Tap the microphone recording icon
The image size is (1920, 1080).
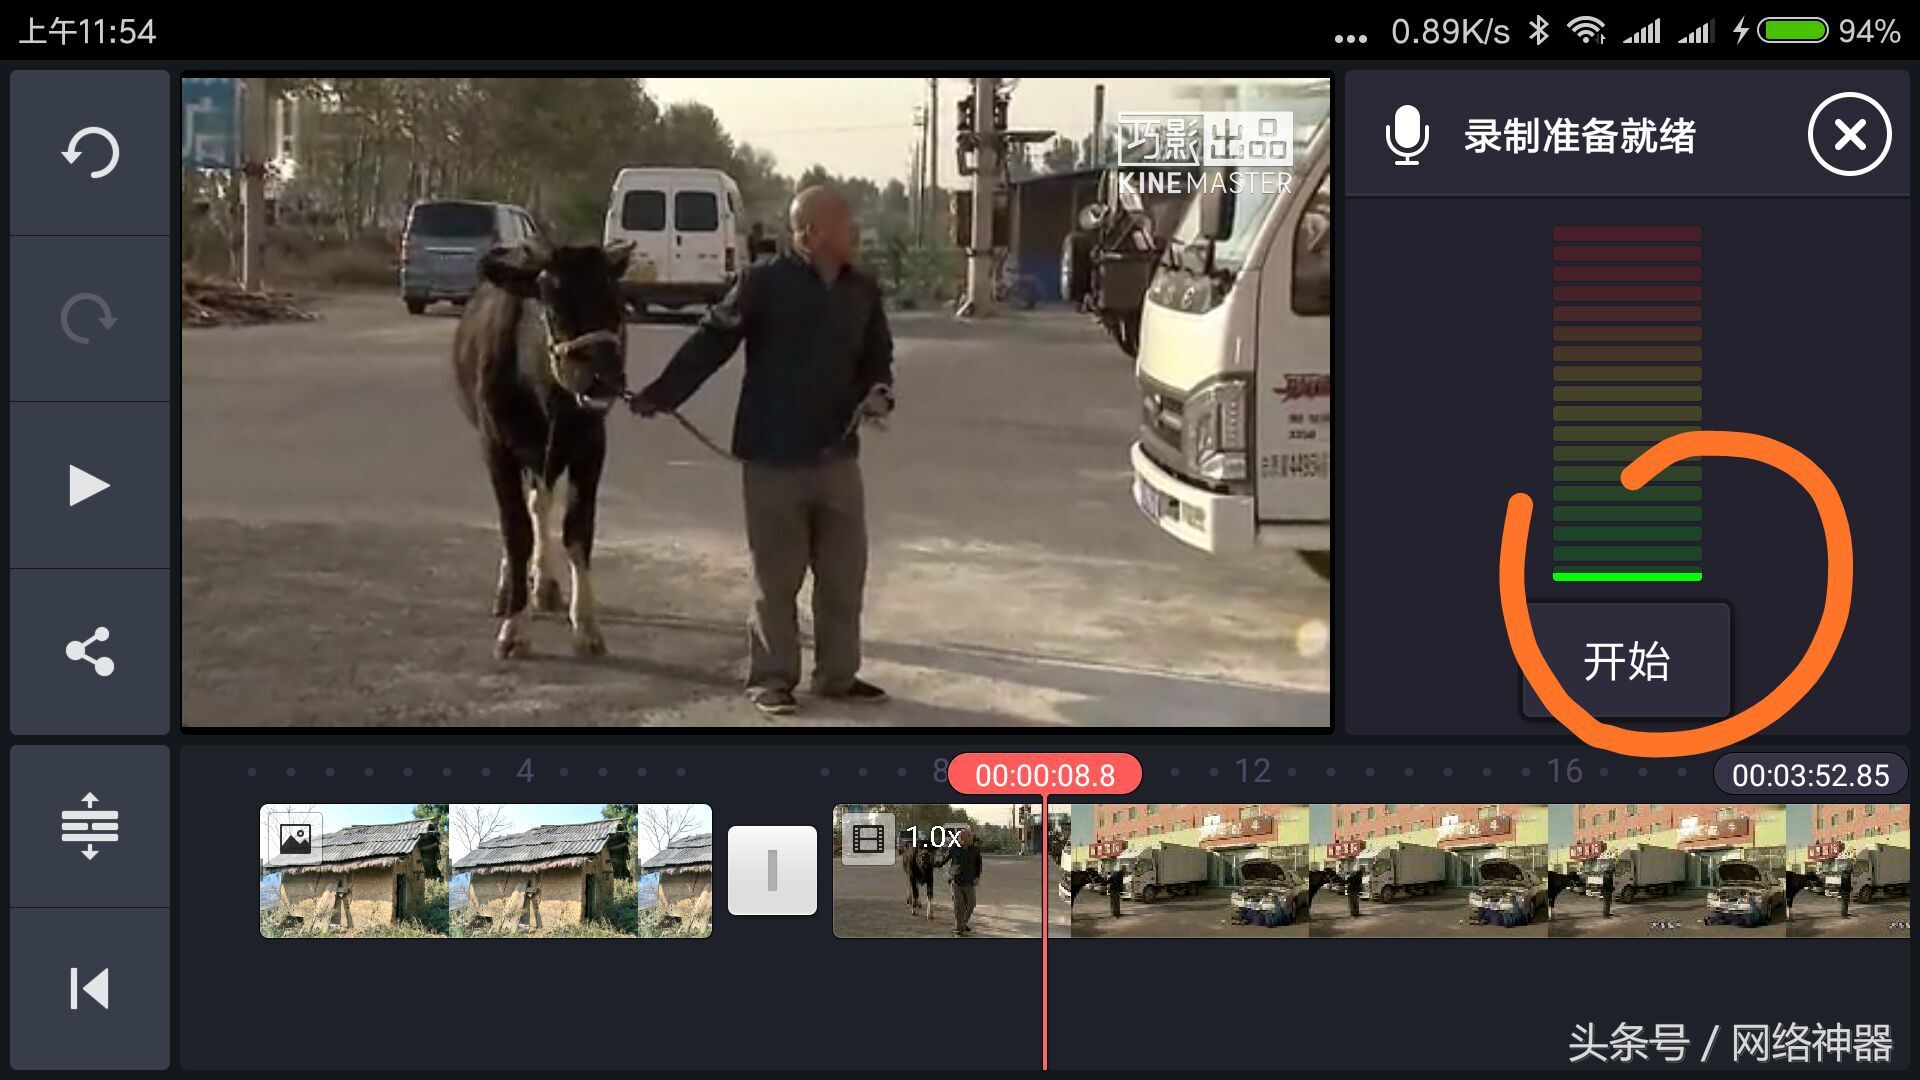pyautogui.click(x=1406, y=135)
